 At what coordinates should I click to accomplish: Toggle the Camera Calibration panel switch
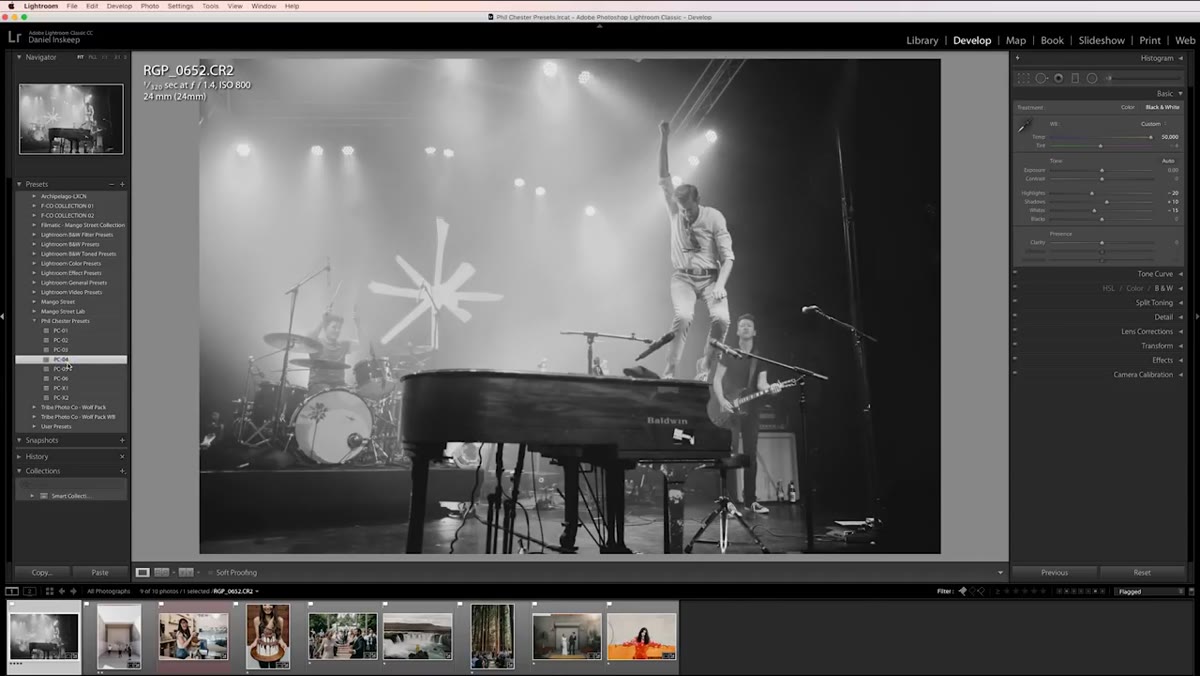tap(1015, 374)
